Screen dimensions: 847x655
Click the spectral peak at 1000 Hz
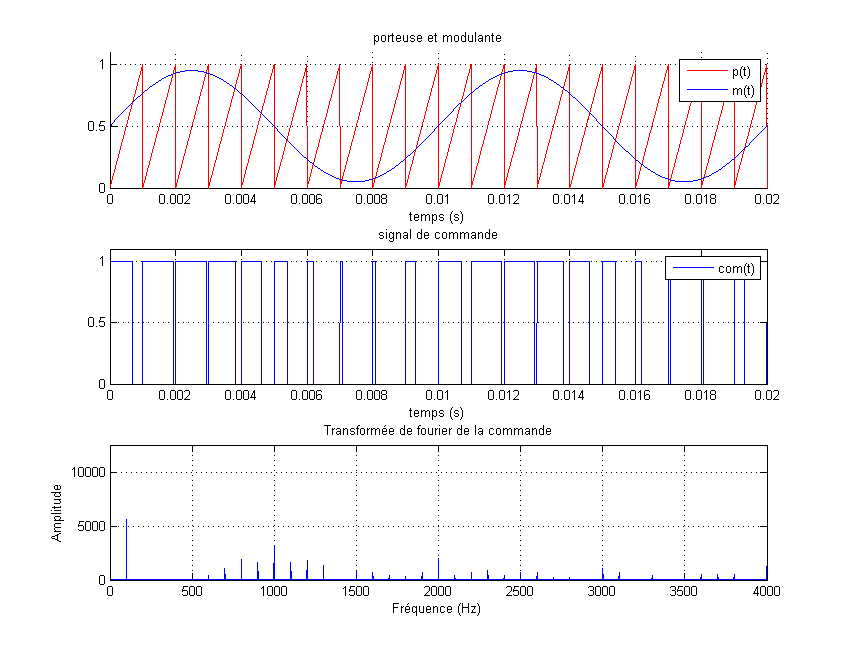[274, 562]
